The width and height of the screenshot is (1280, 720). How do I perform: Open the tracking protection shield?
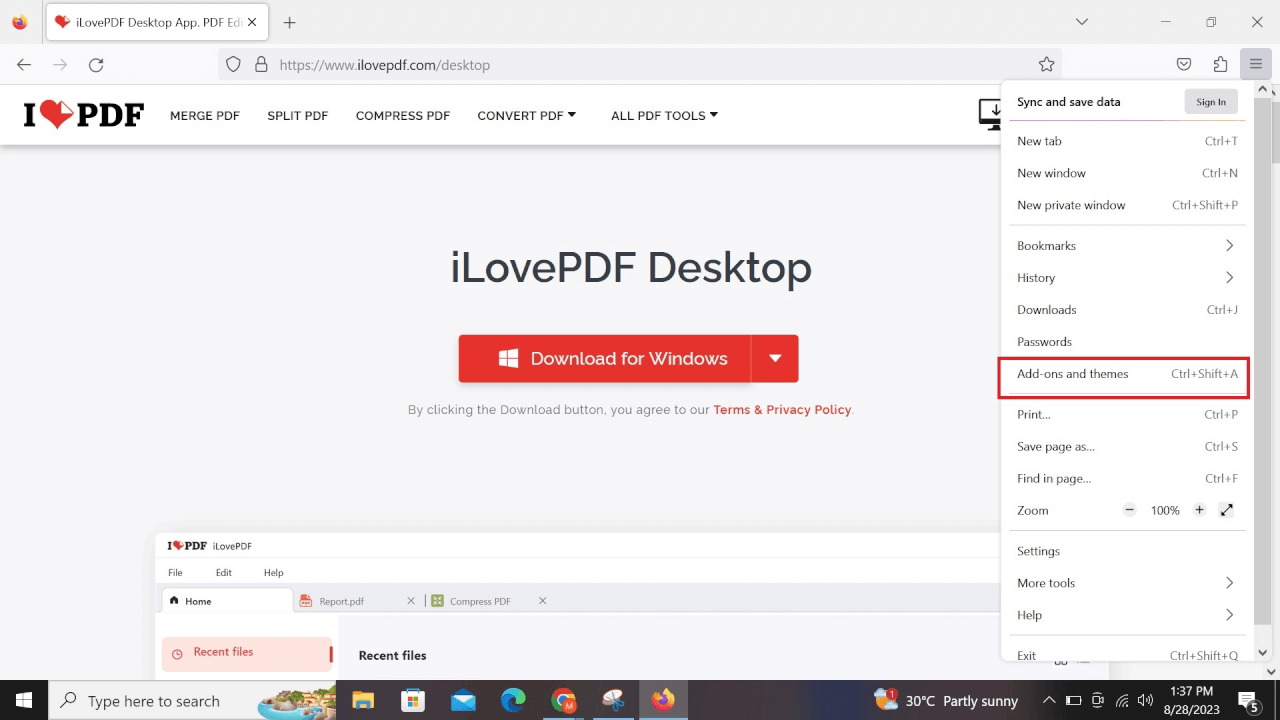(233, 65)
